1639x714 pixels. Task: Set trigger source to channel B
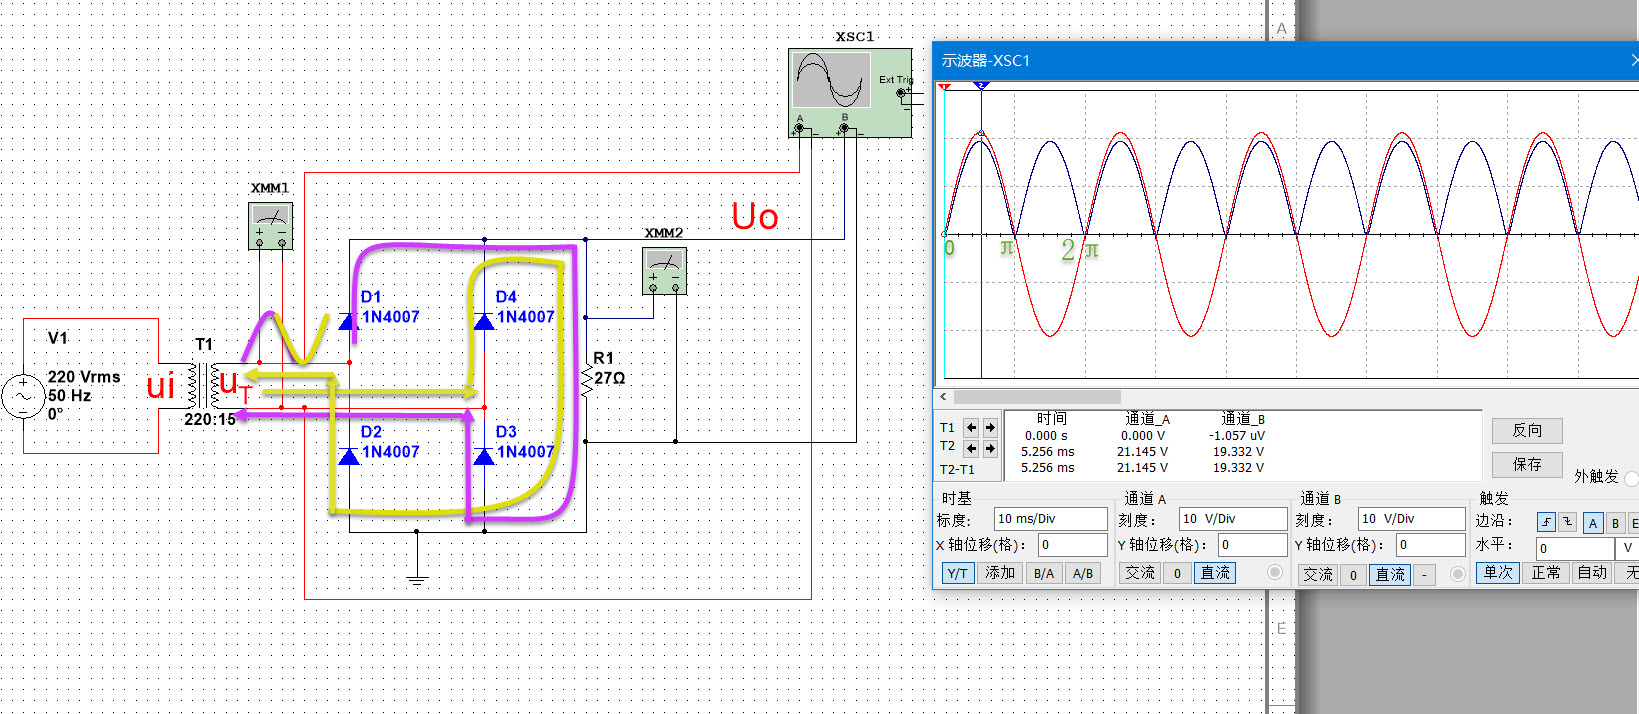point(1615,523)
